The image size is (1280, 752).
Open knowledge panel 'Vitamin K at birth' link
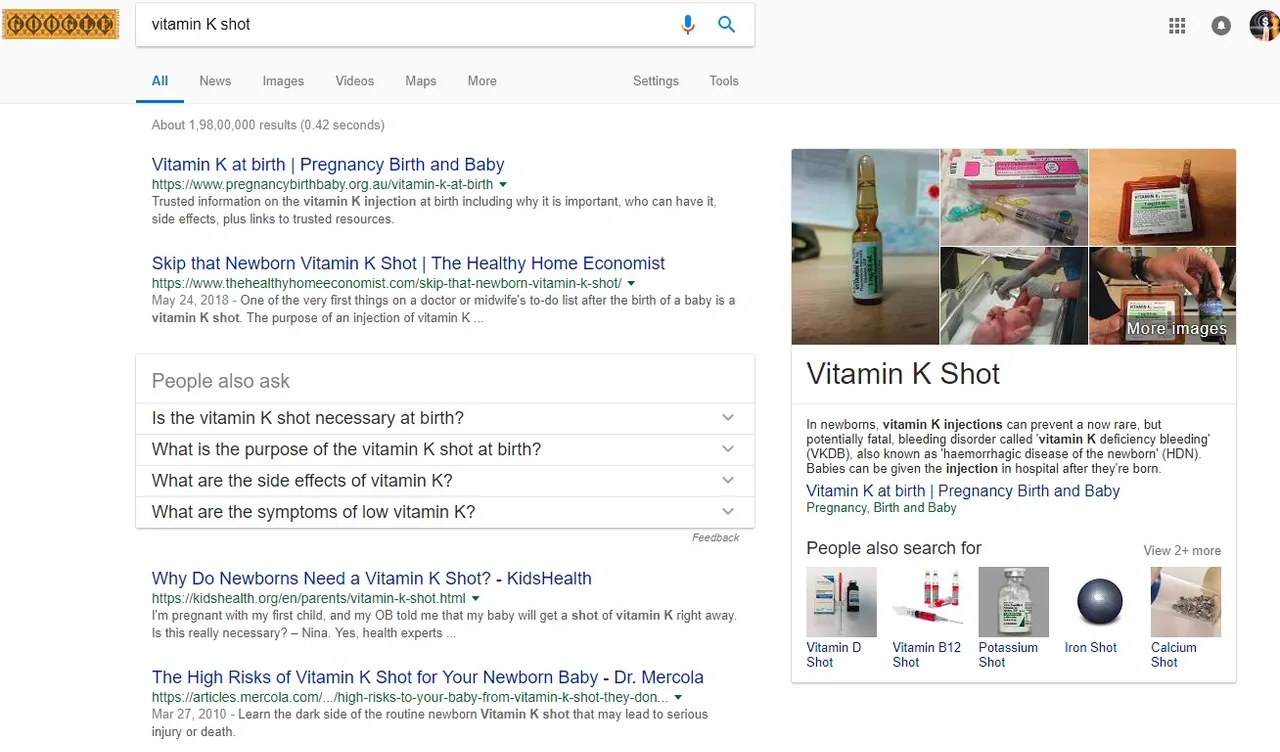coord(963,491)
